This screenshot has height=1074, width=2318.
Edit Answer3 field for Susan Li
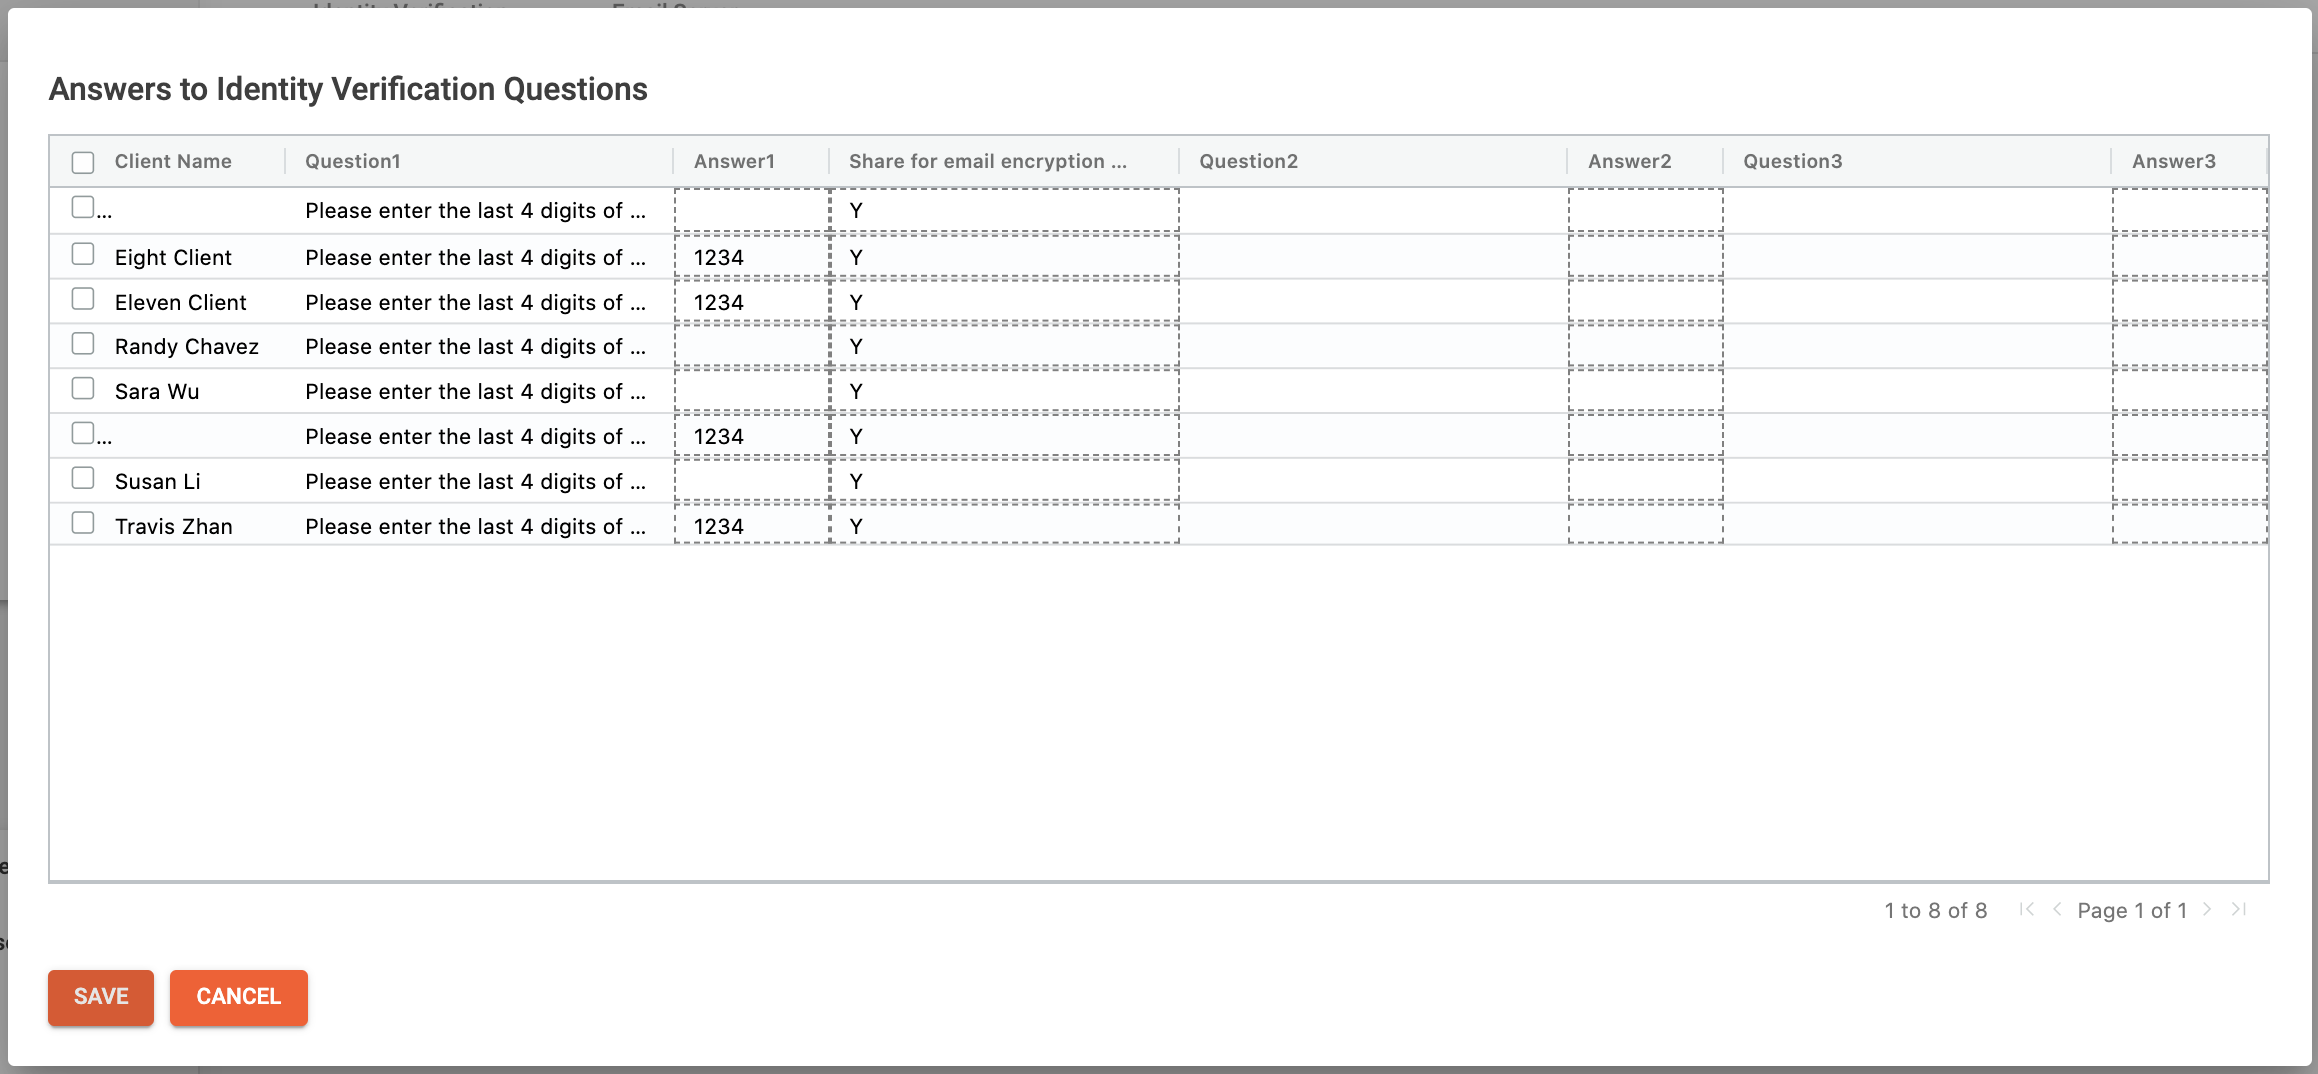tap(2190, 481)
